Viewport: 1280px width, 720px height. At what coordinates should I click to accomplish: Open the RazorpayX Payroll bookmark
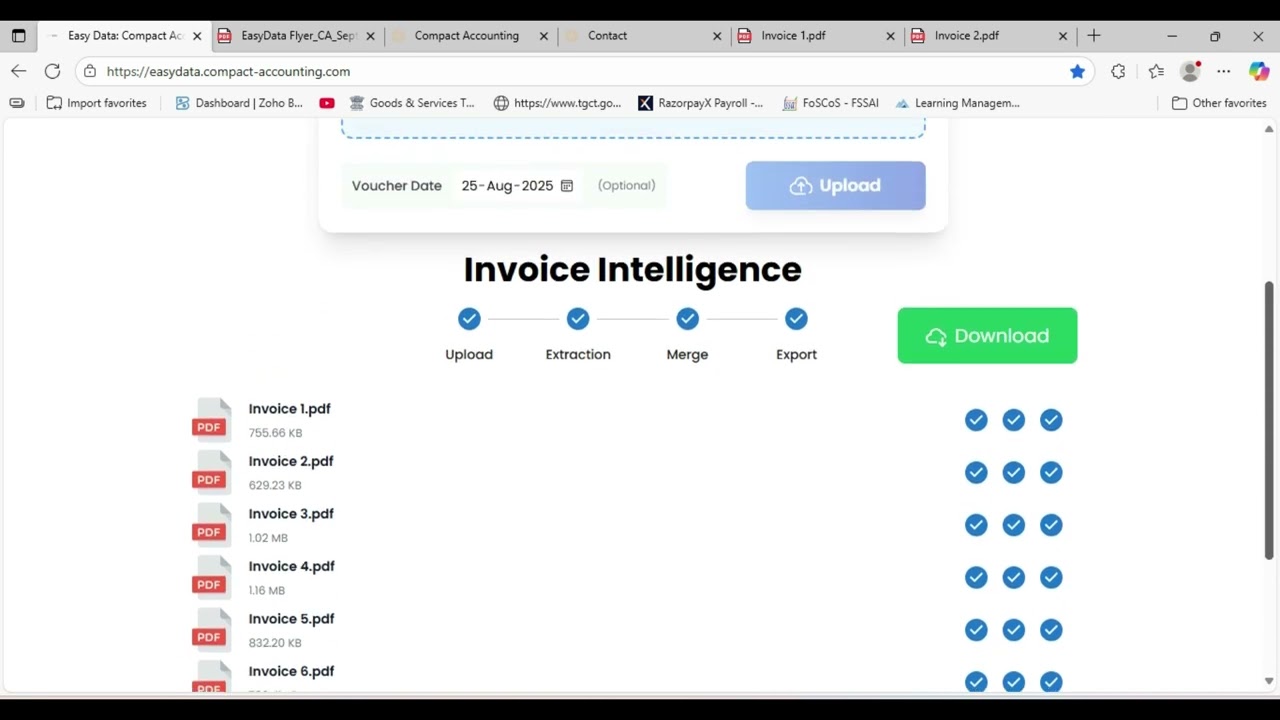pyautogui.click(x=700, y=103)
